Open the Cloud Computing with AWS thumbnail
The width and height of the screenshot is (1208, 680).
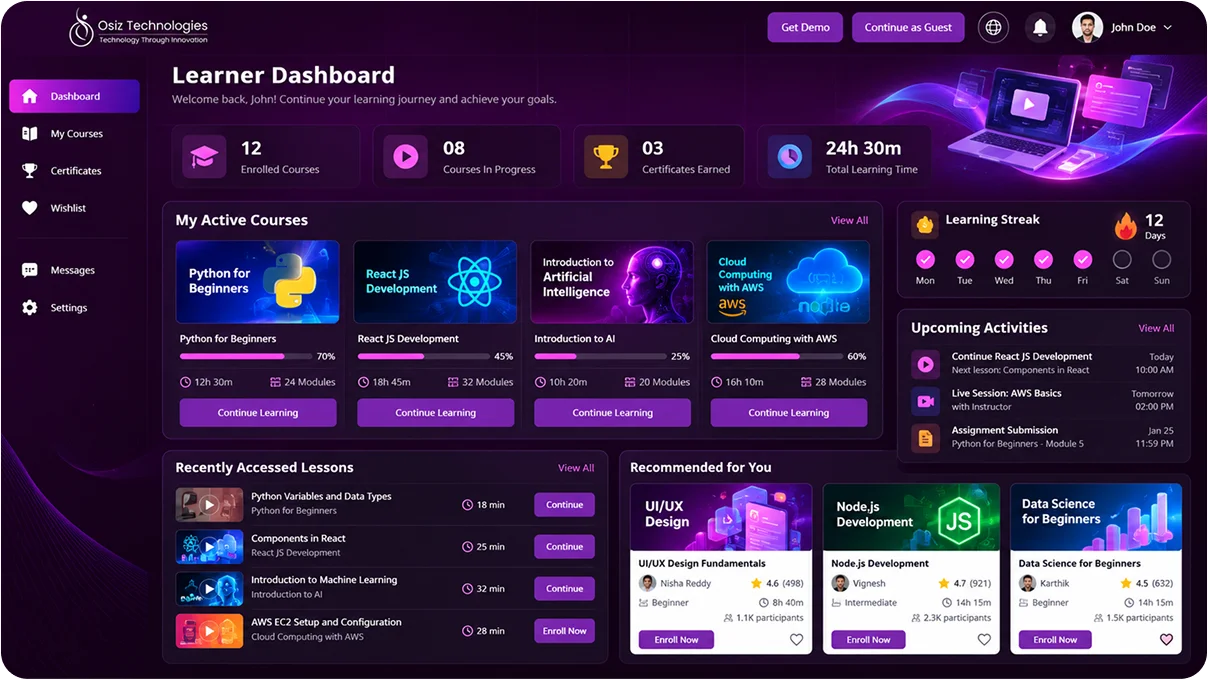(788, 282)
